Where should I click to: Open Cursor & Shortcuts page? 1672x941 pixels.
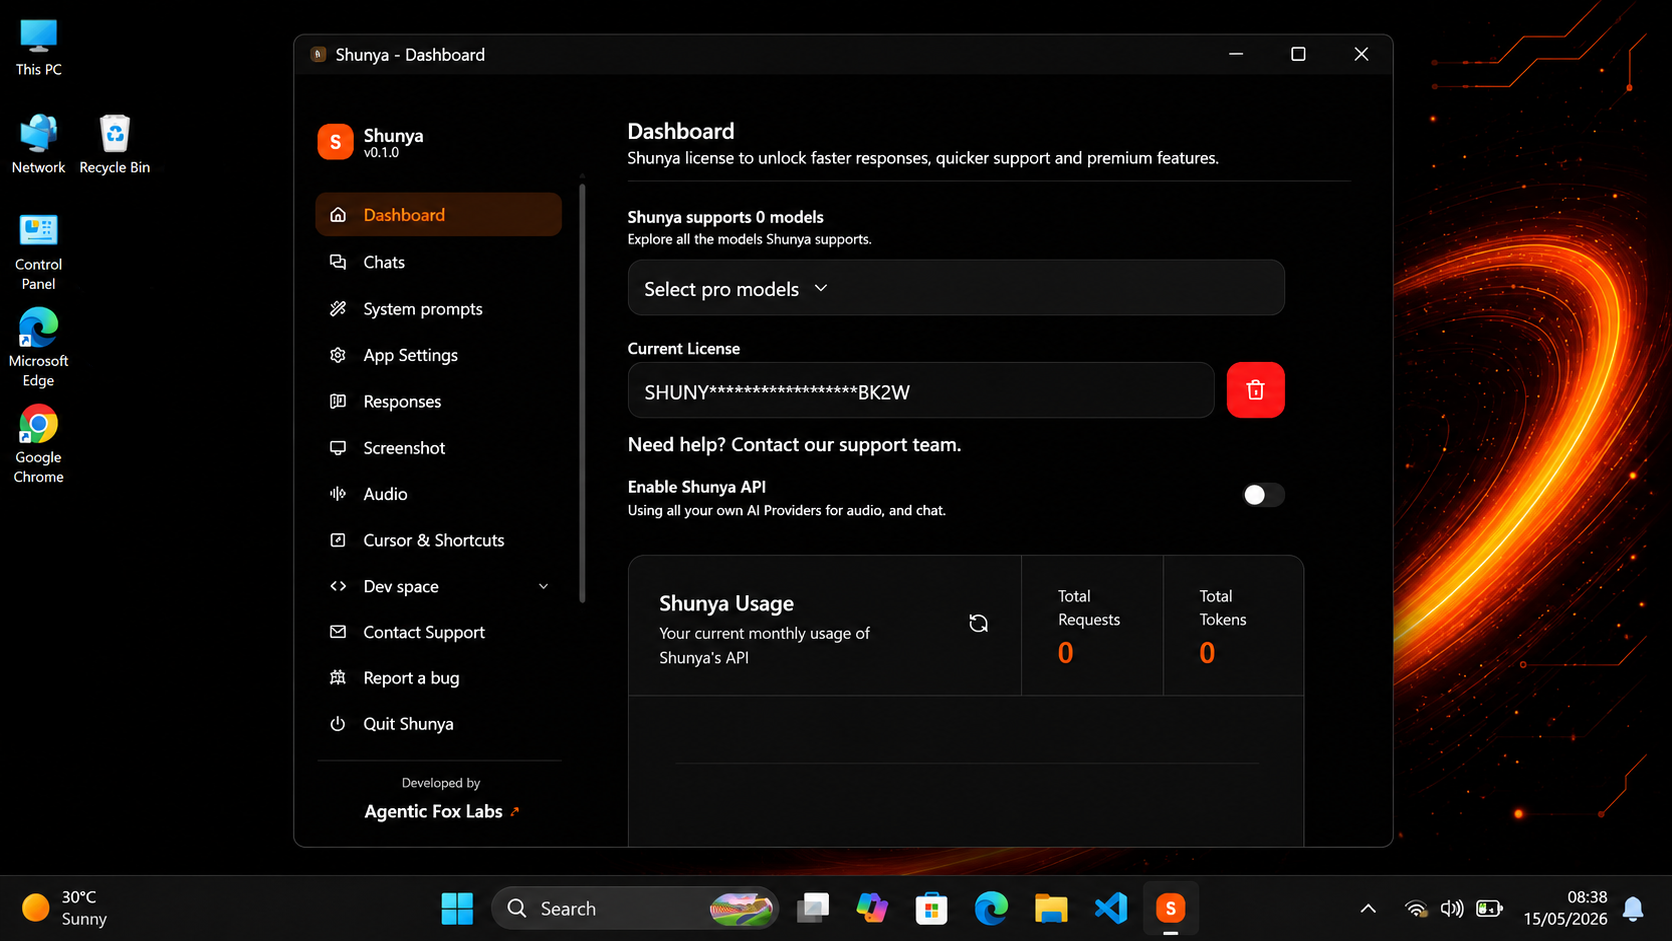438,540
